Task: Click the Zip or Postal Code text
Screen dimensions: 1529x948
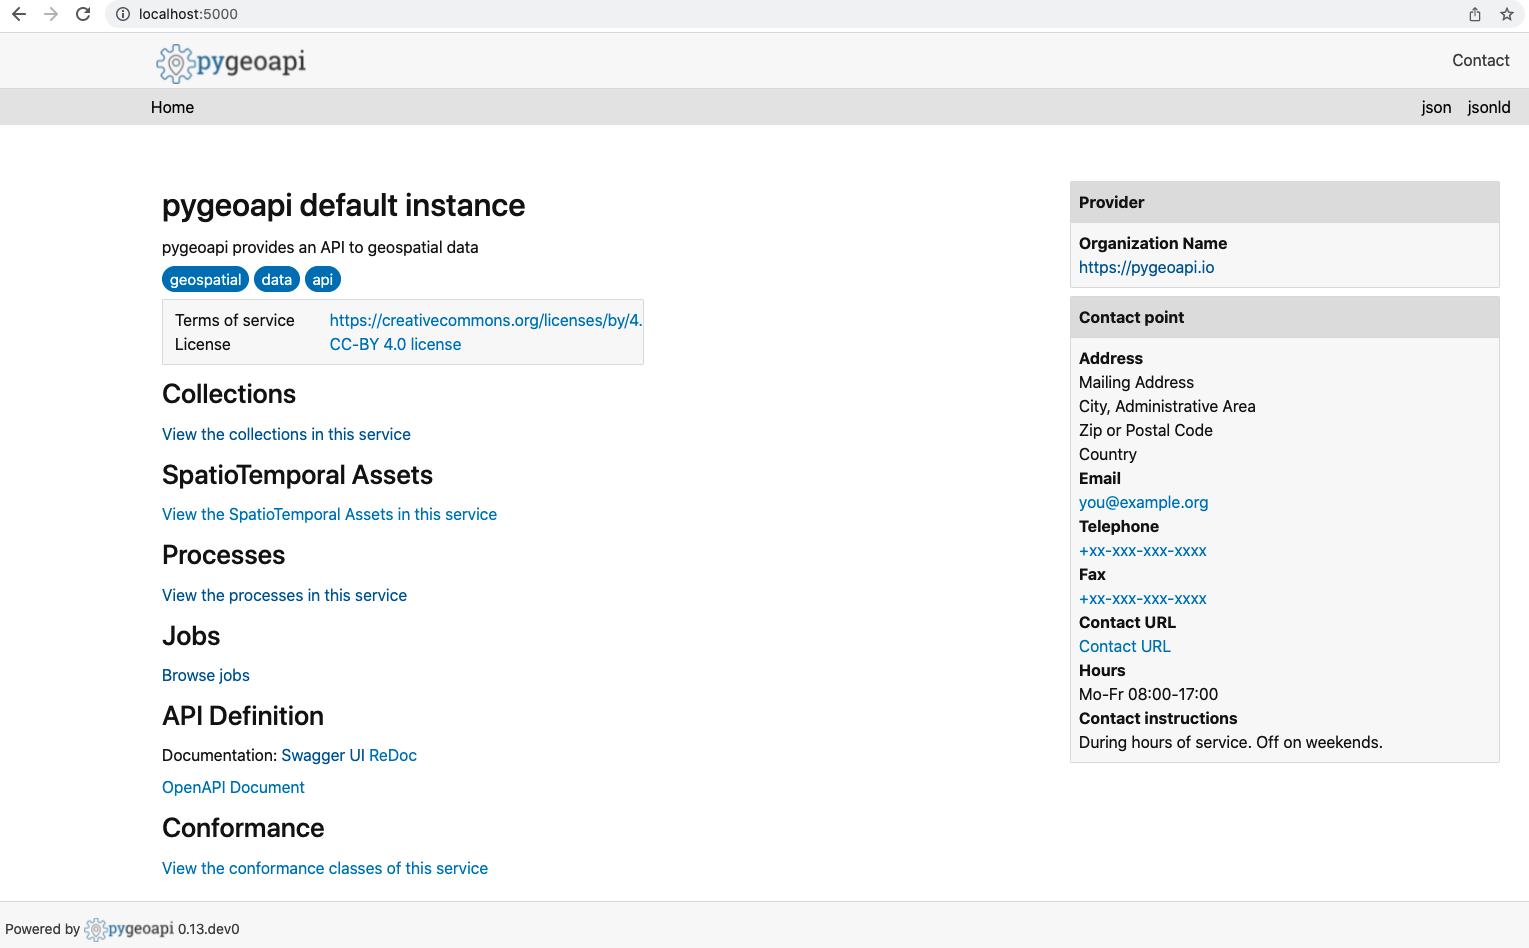Action: [1145, 430]
